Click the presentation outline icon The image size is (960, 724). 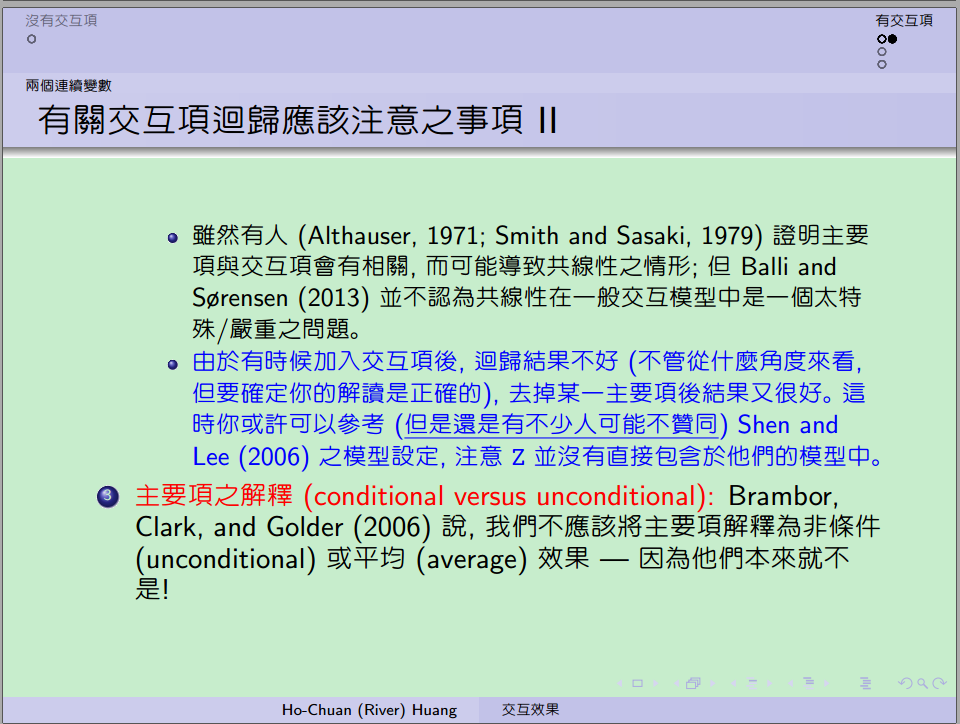coord(866,683)
